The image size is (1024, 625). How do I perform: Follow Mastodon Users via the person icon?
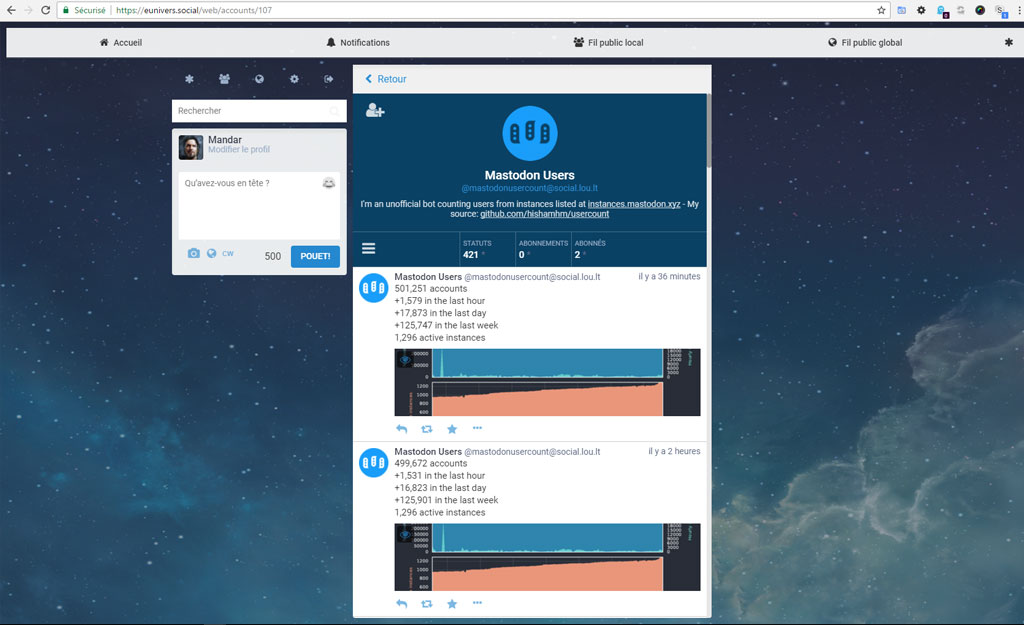pos(374,110)
